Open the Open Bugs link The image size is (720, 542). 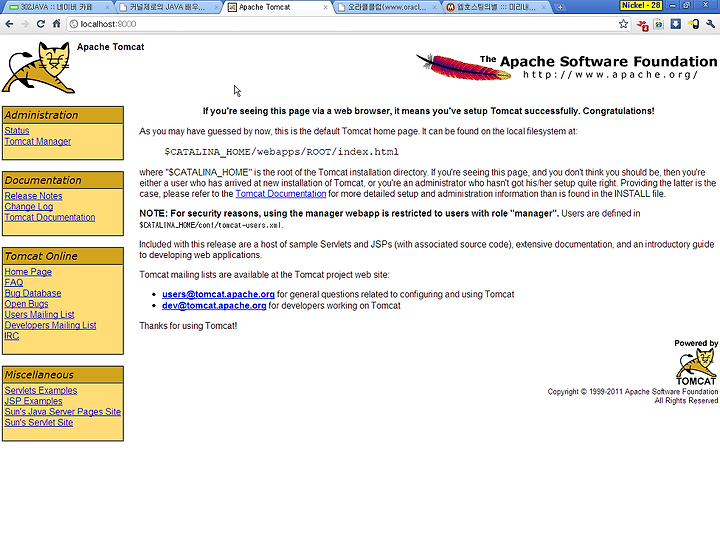[x=26, y=304]
